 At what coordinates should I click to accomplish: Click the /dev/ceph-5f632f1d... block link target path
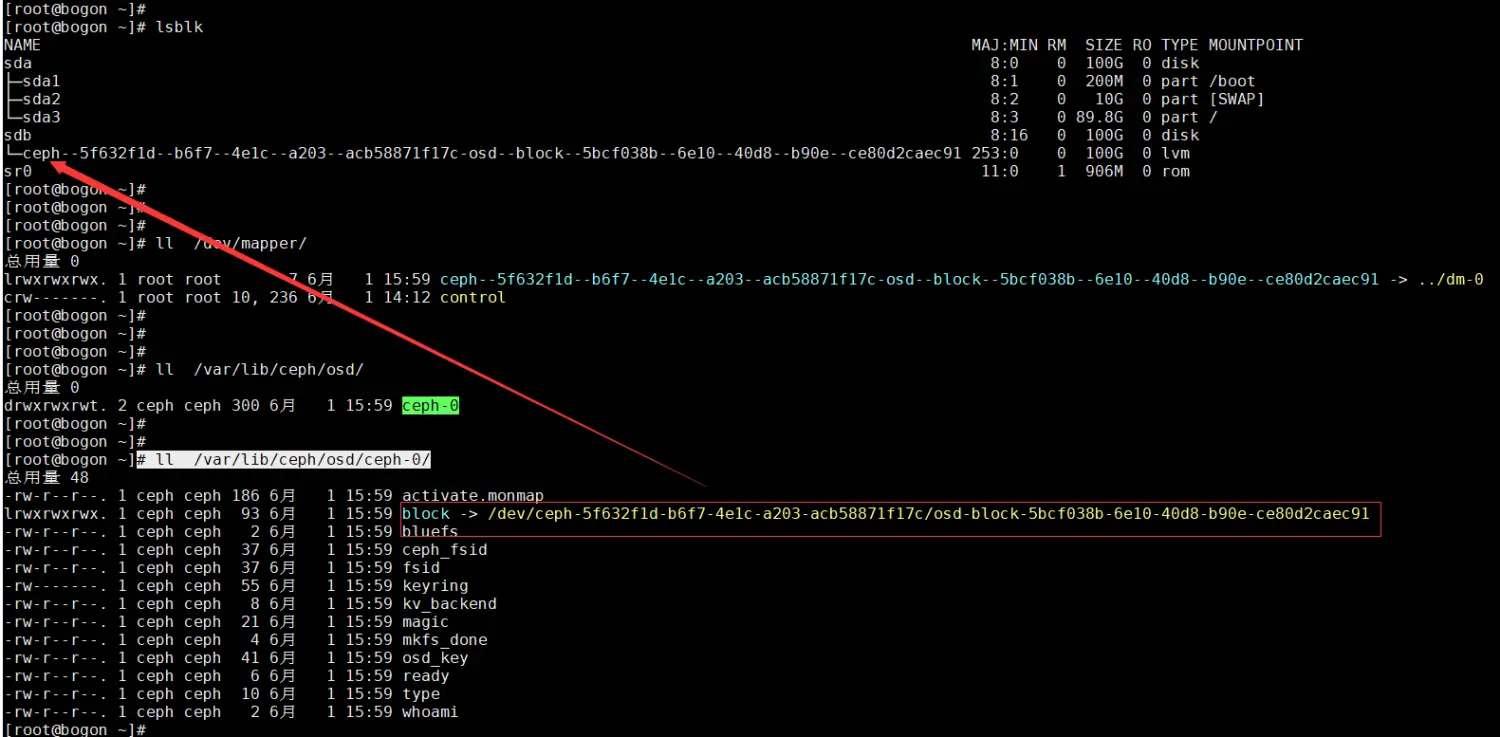click(x=928, y=513)
